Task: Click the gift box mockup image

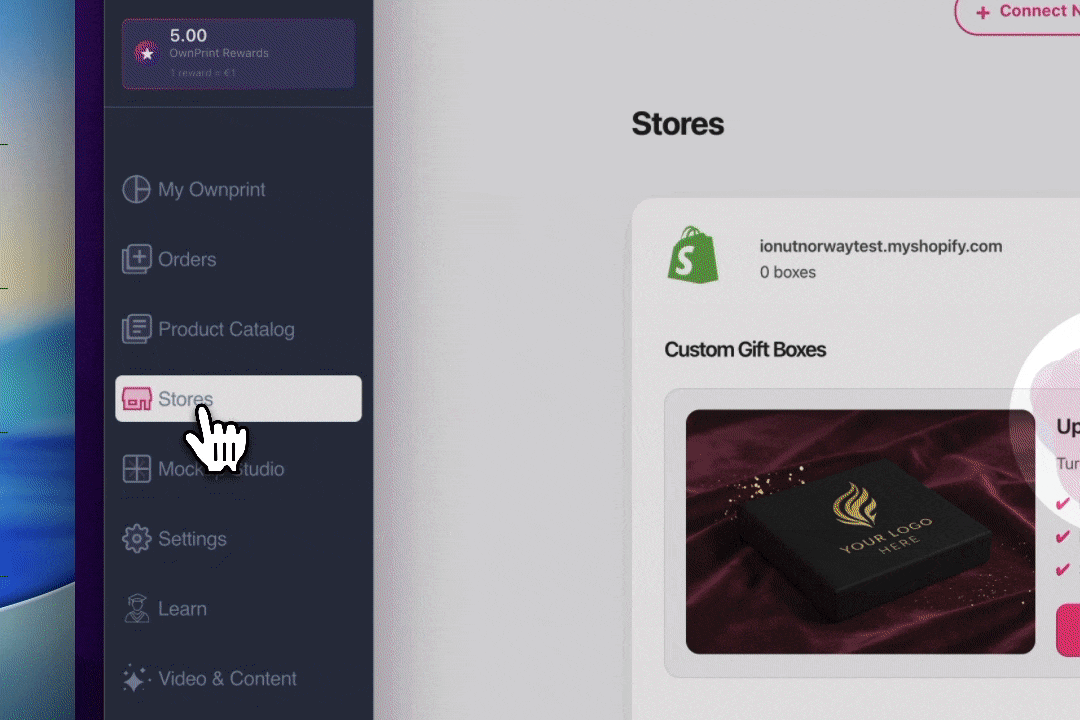Action: 860,532
